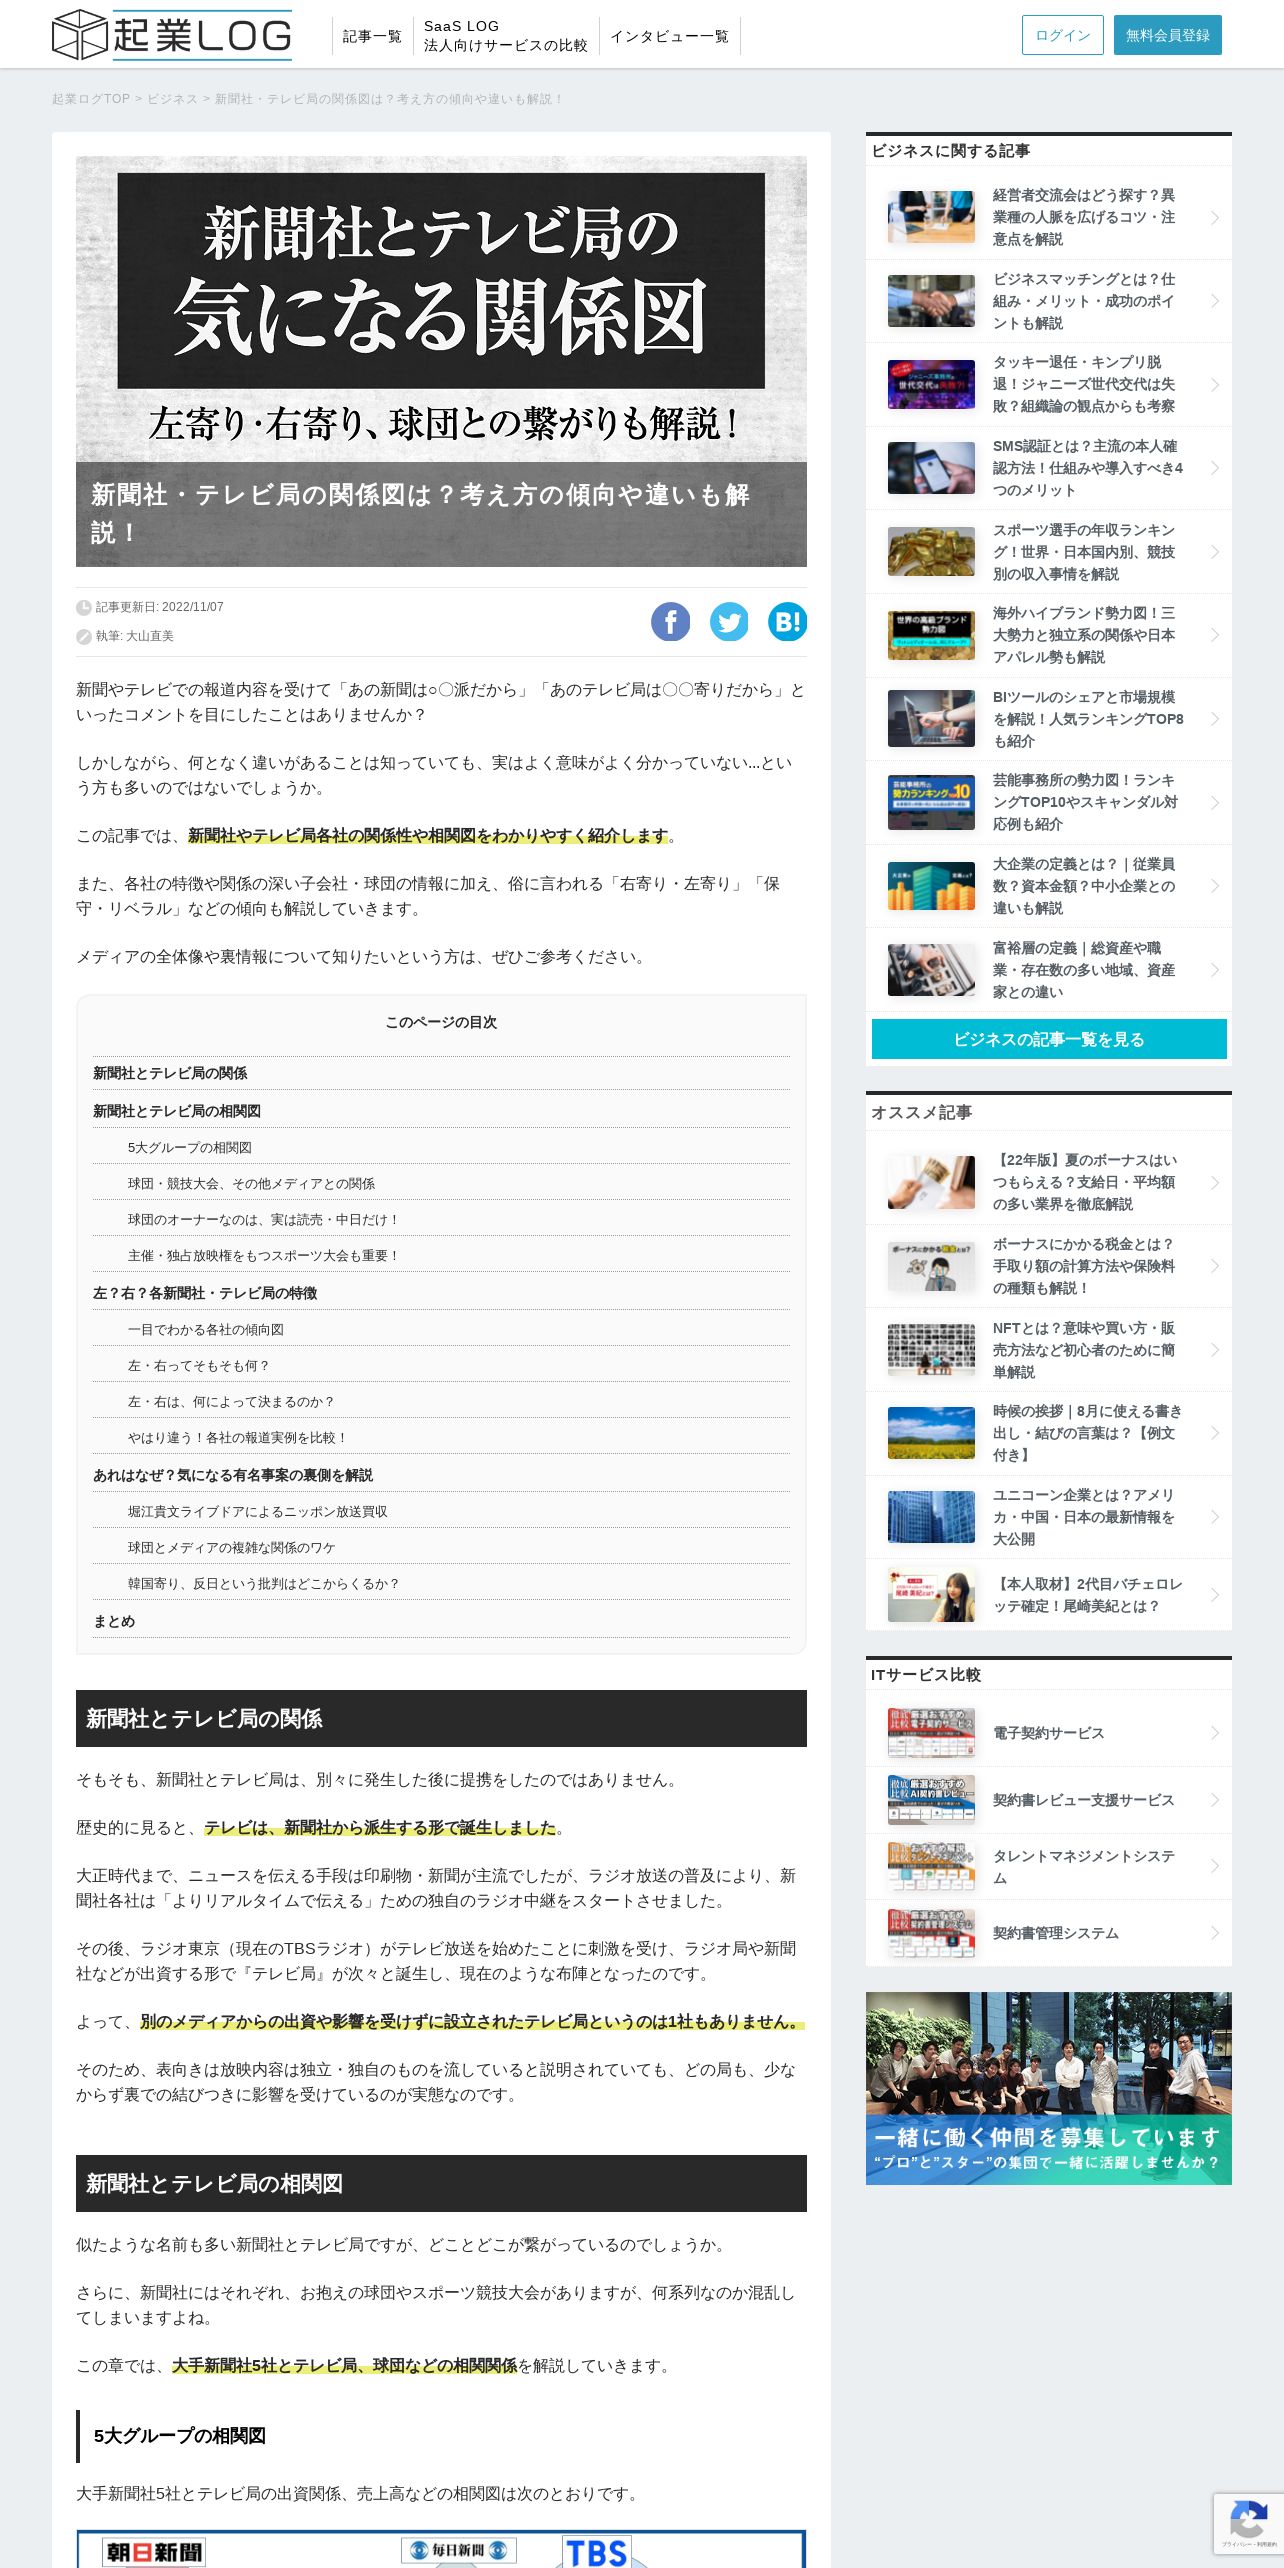Screen dimensions: 1284x2568
Task: Click the ログイン button
Action: (x=1062, y=35)
